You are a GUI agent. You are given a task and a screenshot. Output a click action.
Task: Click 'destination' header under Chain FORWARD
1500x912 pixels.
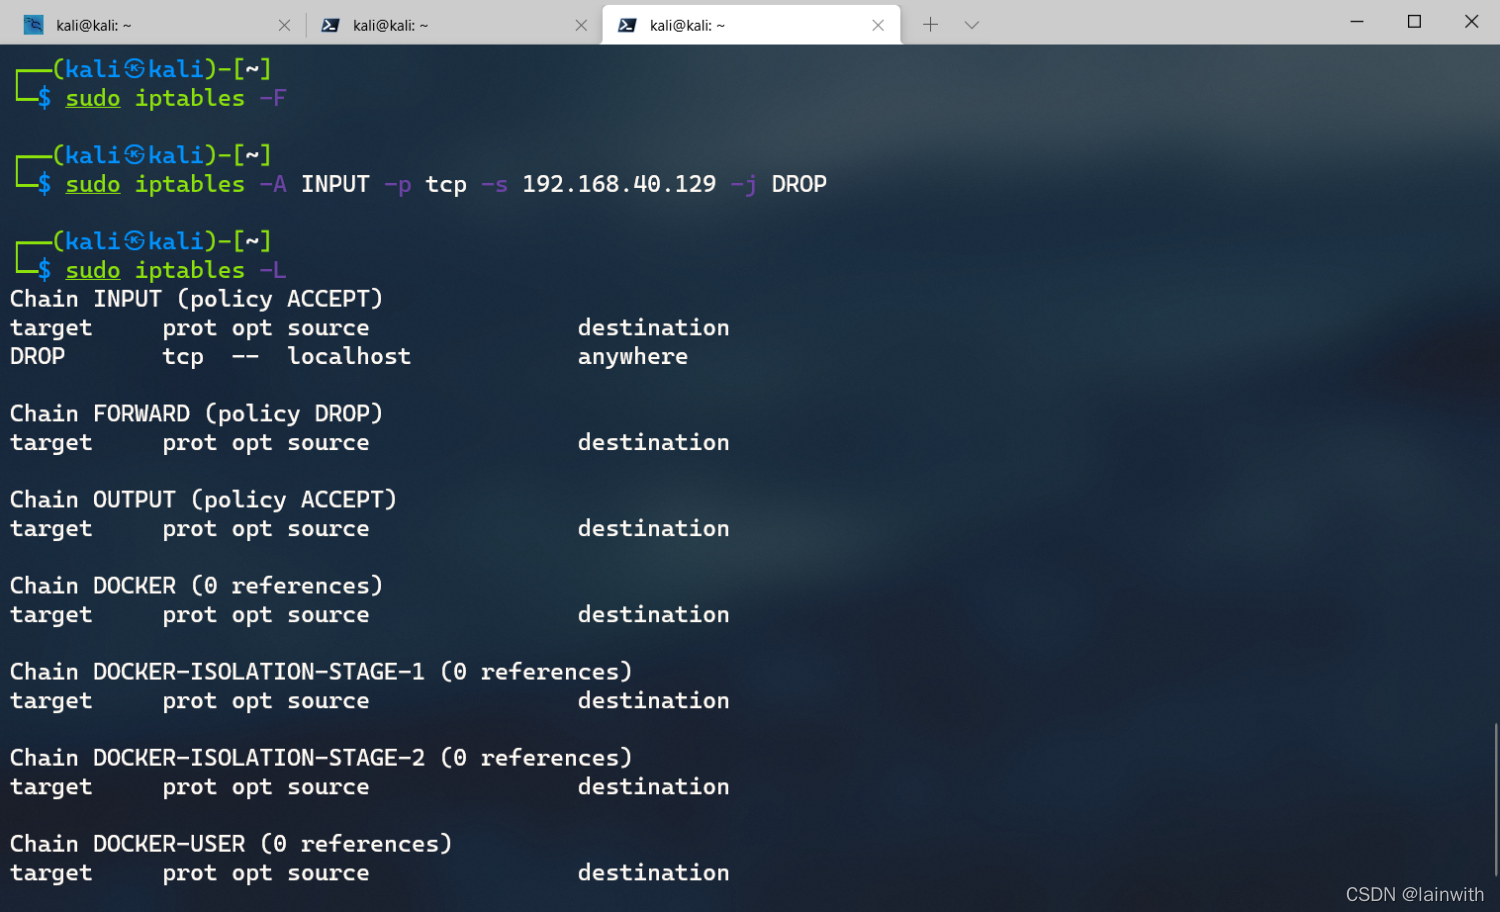(653, 442)
